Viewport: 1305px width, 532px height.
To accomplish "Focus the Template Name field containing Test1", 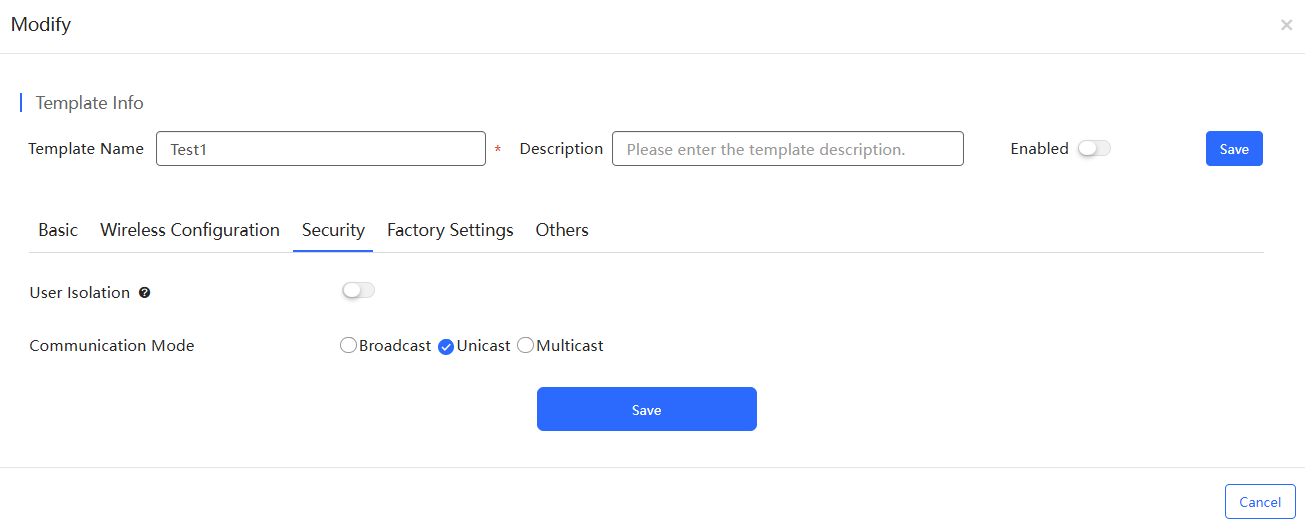I will [x=321, y=149].
